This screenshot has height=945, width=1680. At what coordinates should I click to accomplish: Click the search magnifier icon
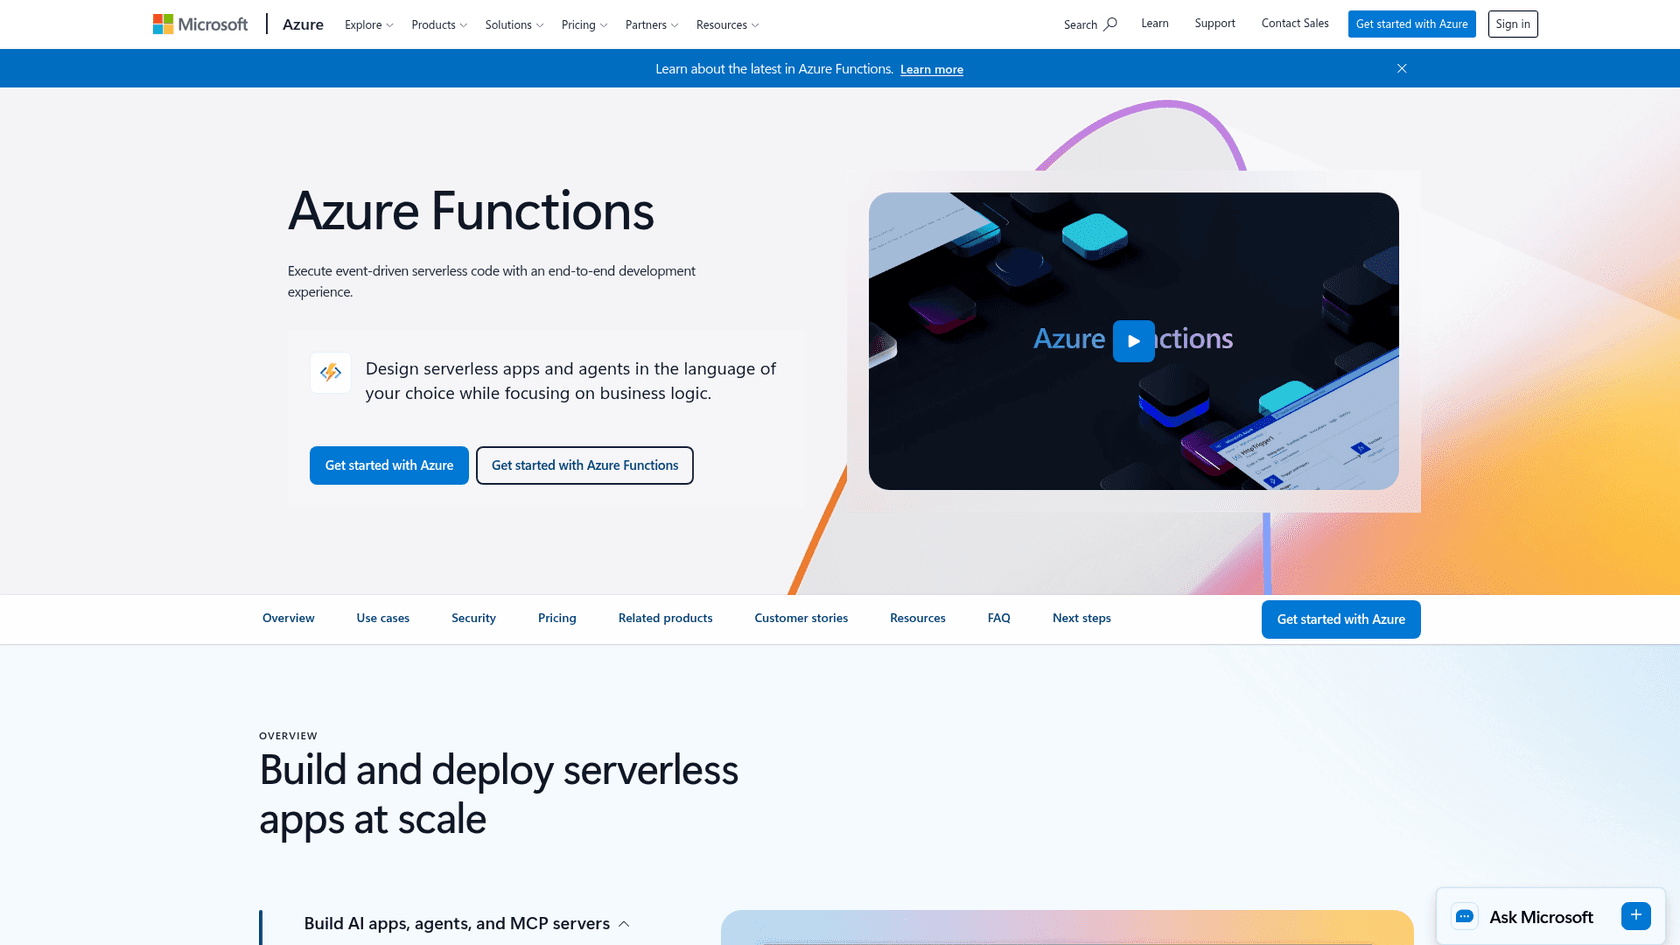point(1110,24)
